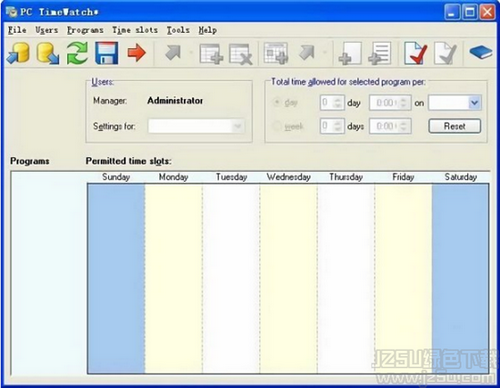Click the per-week days count spinner
Image resolution: width=500 pixels, height=388 pixels.
(x=332, y=126)
